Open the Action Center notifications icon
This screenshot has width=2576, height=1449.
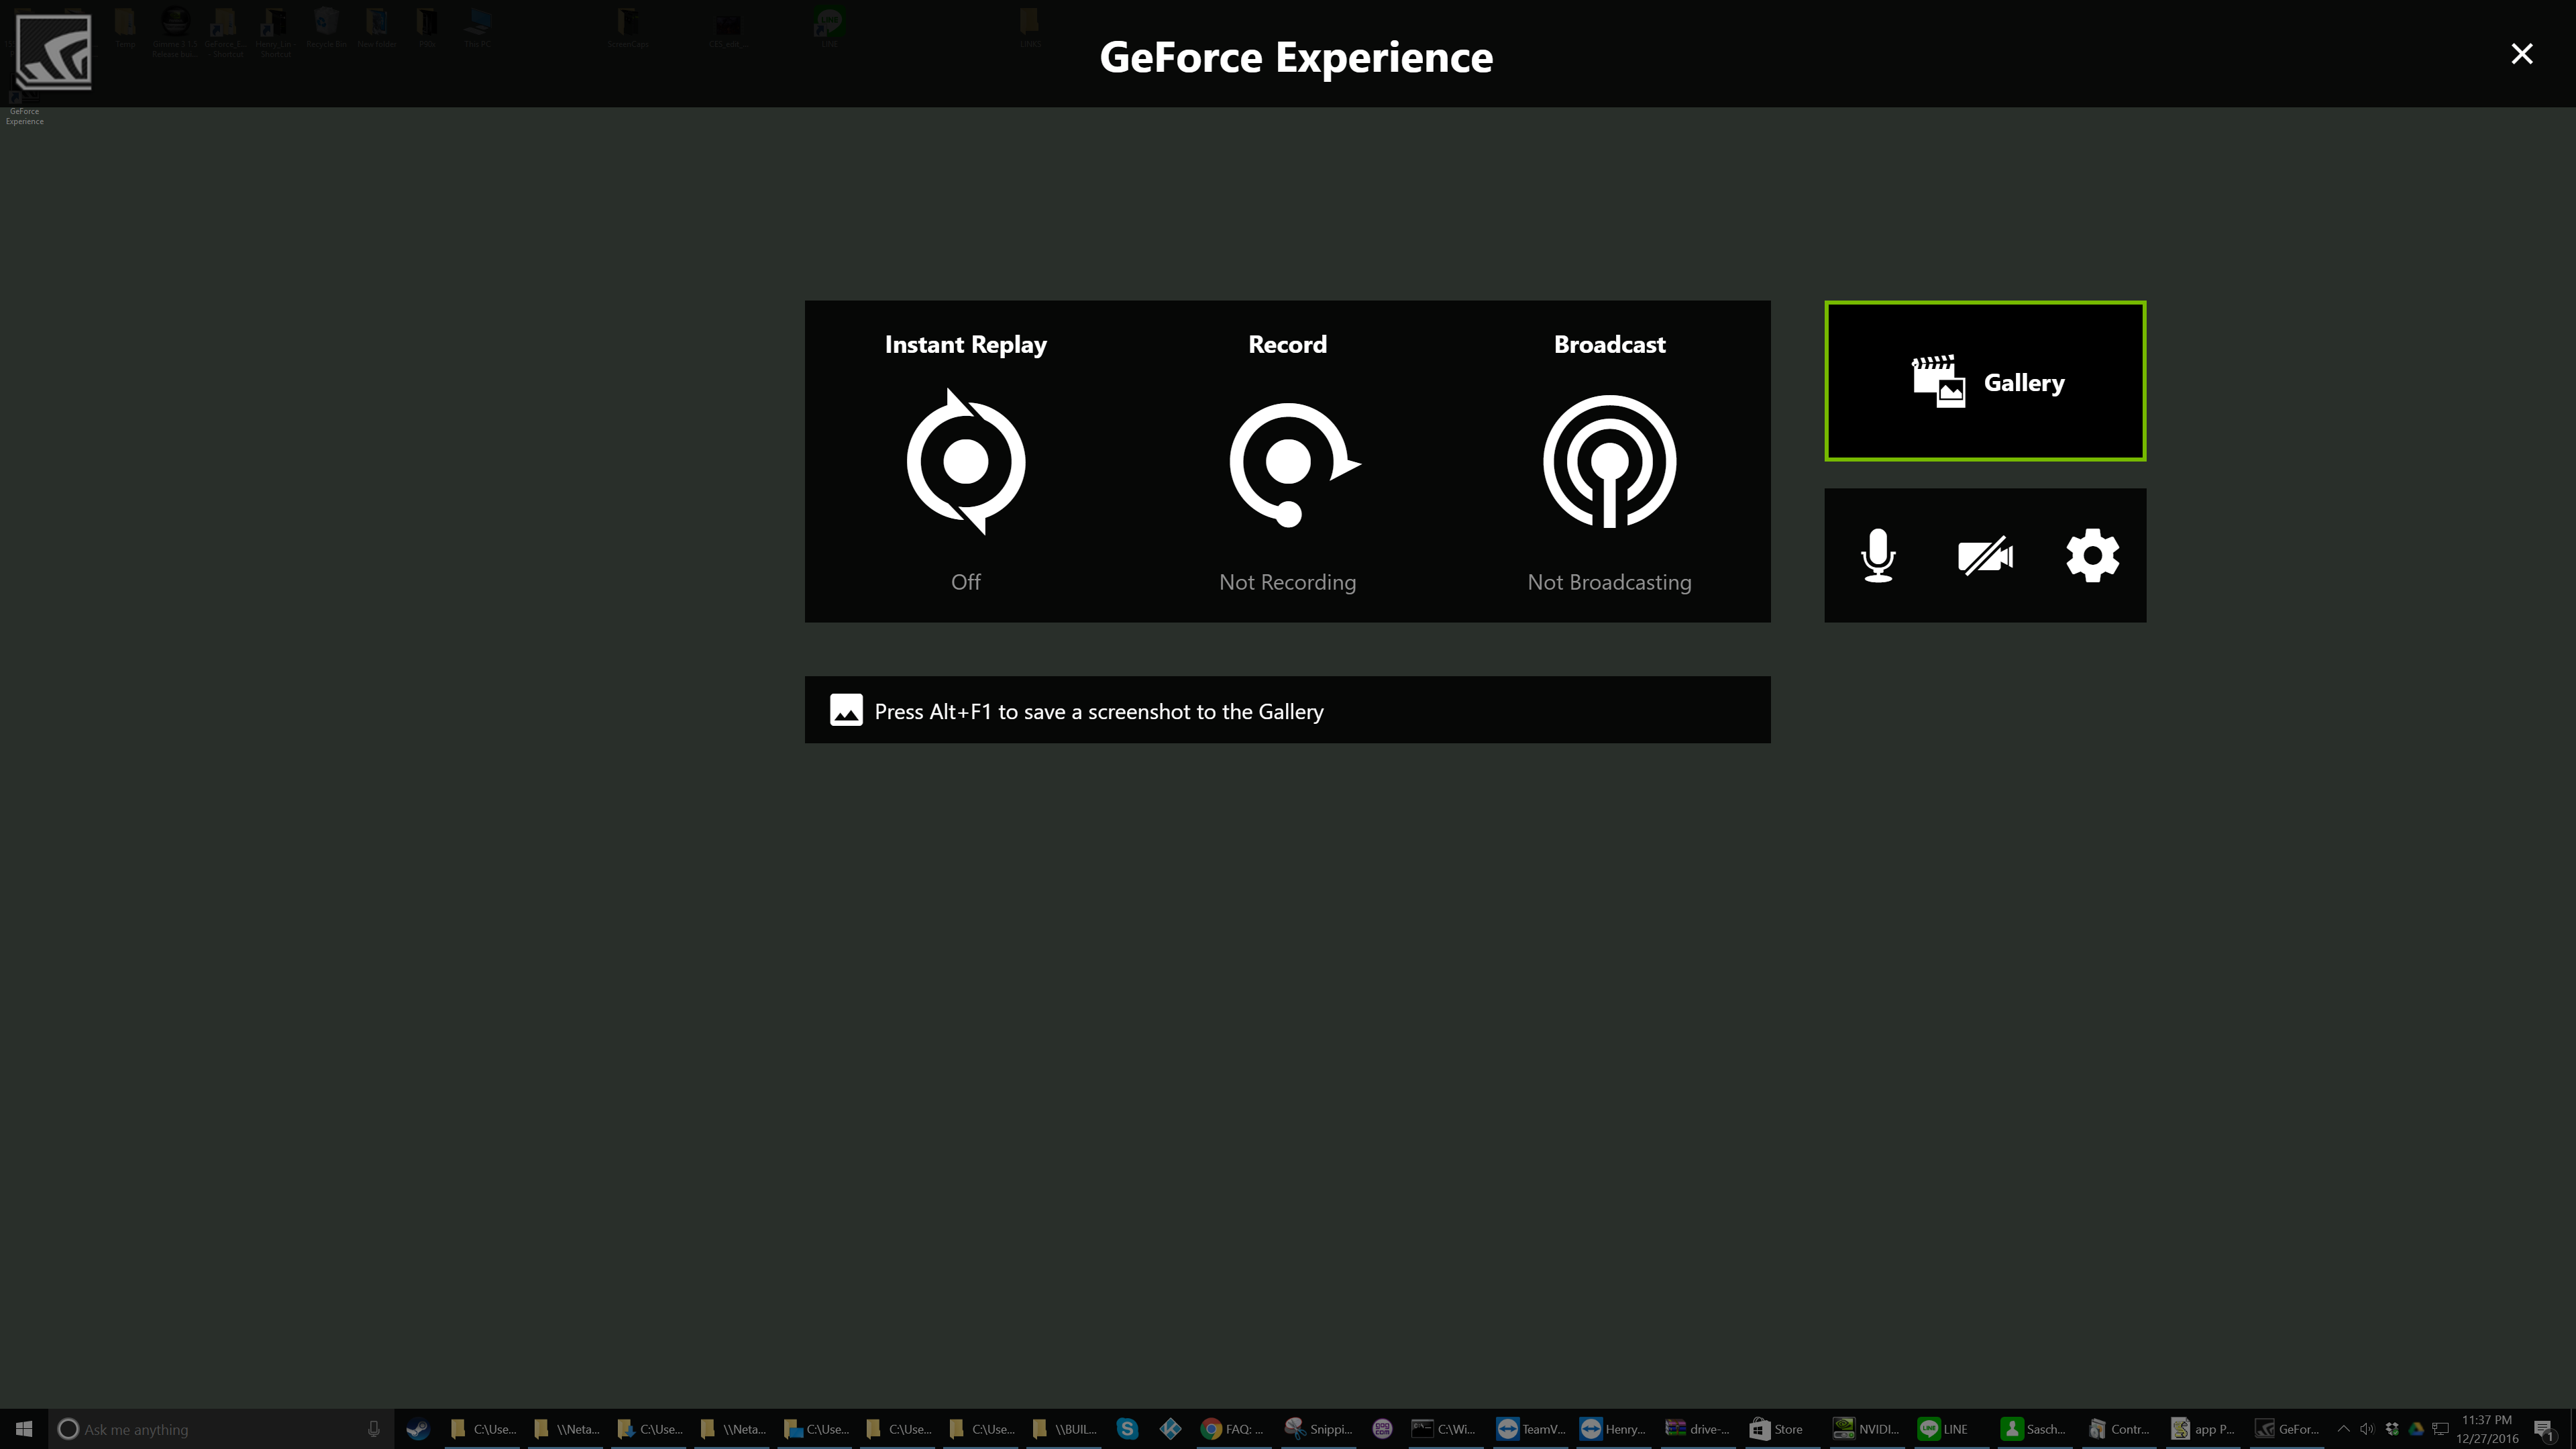point(2544,1429)
